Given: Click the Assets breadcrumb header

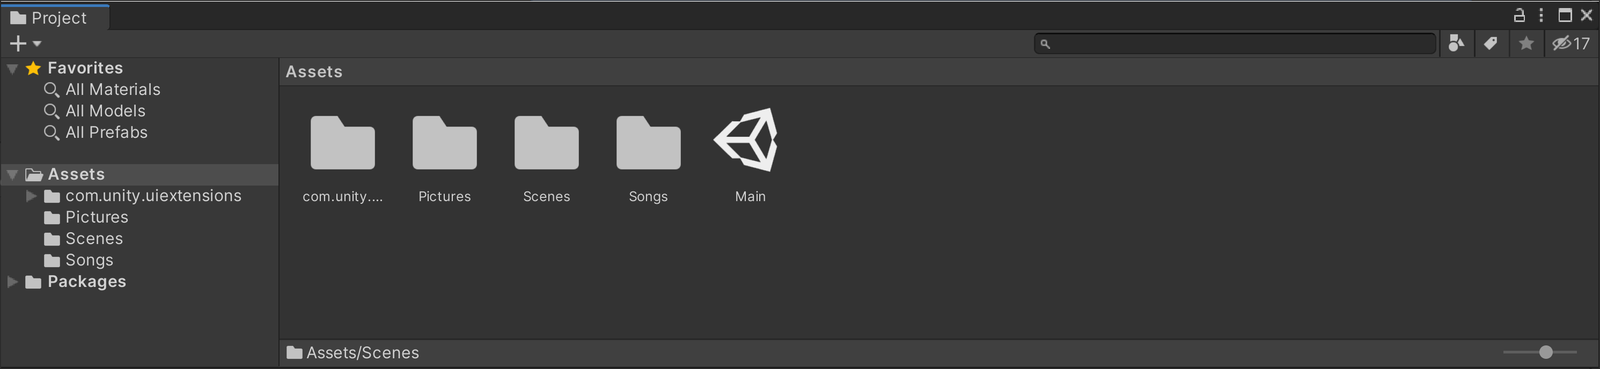Looking at the screenshot, I should point(314,72).
